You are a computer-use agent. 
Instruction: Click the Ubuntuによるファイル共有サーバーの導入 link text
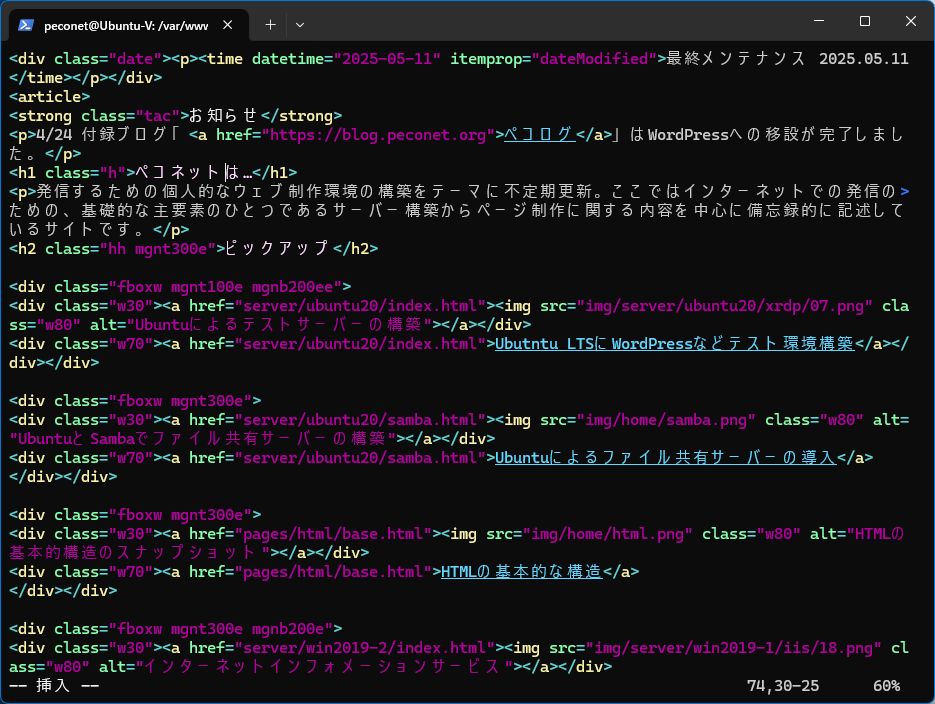[665, 458]
